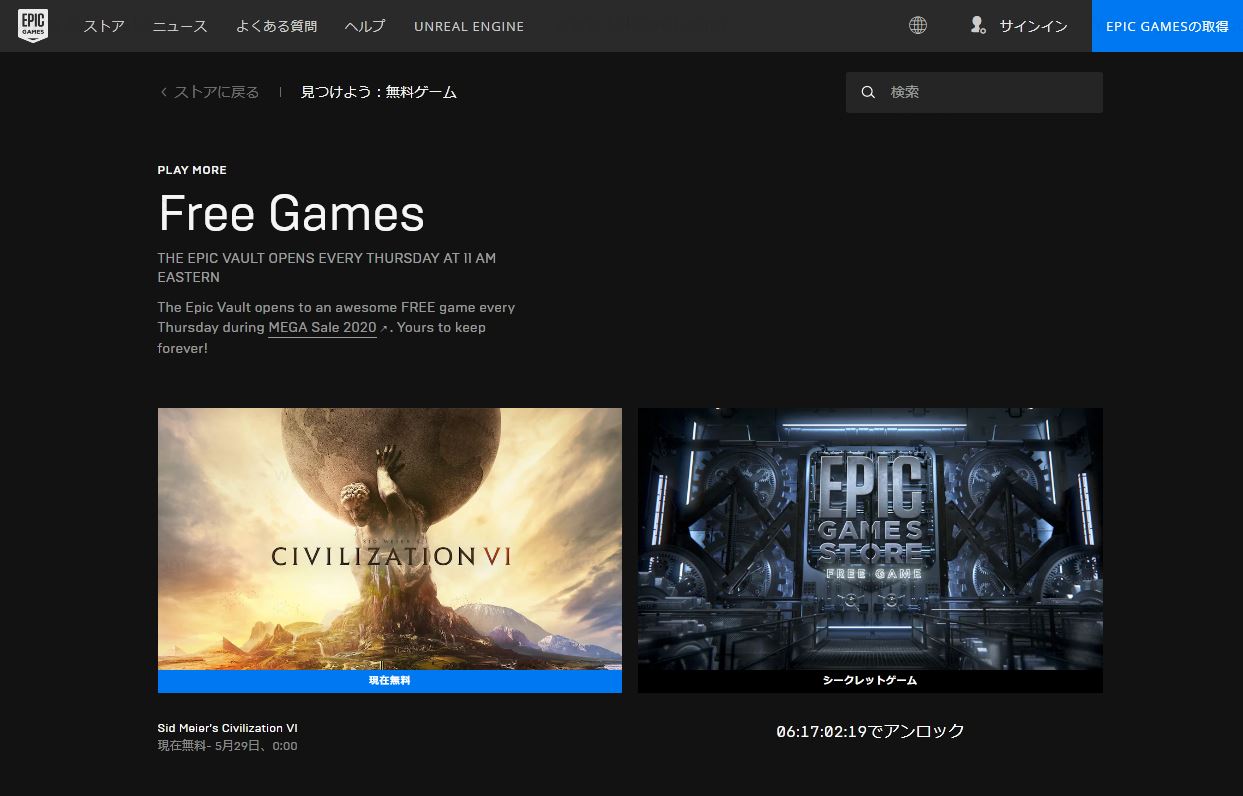1243x796 pixels.
Task: Open the Civilization VI game thumbnail
Action: (x=390, y=539)
